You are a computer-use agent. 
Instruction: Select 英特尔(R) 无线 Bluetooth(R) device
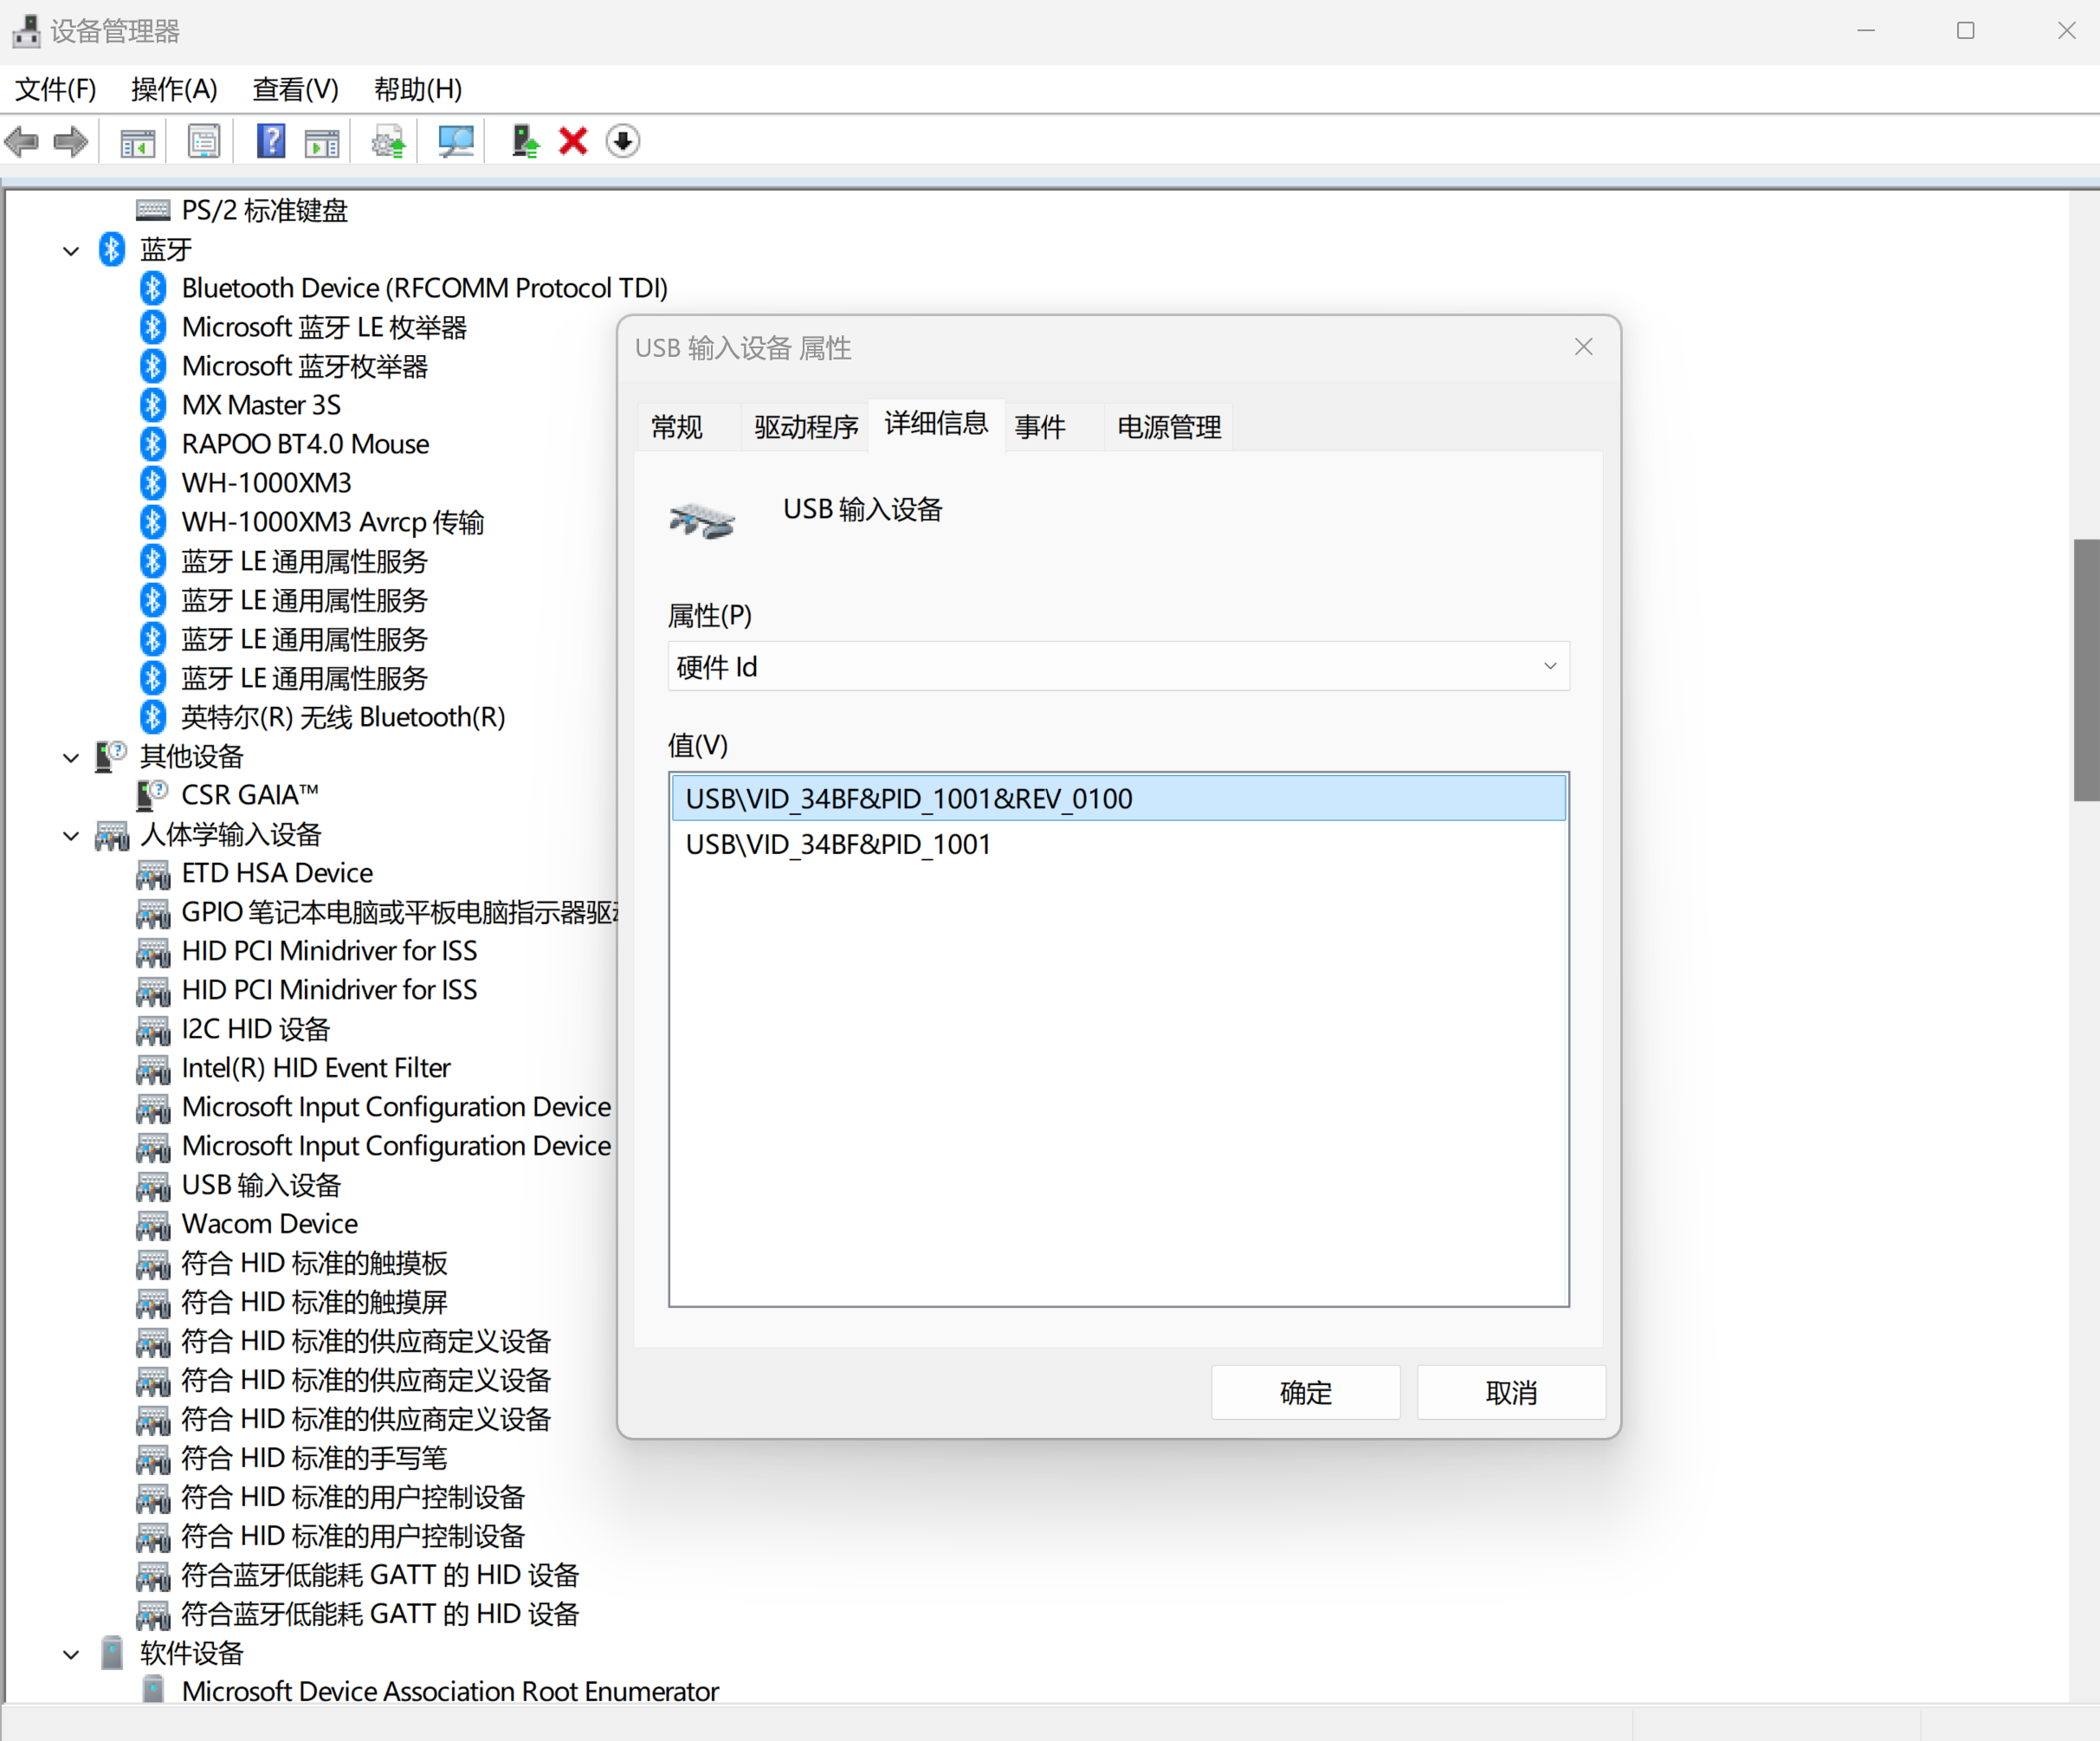(x=343, y=717)
